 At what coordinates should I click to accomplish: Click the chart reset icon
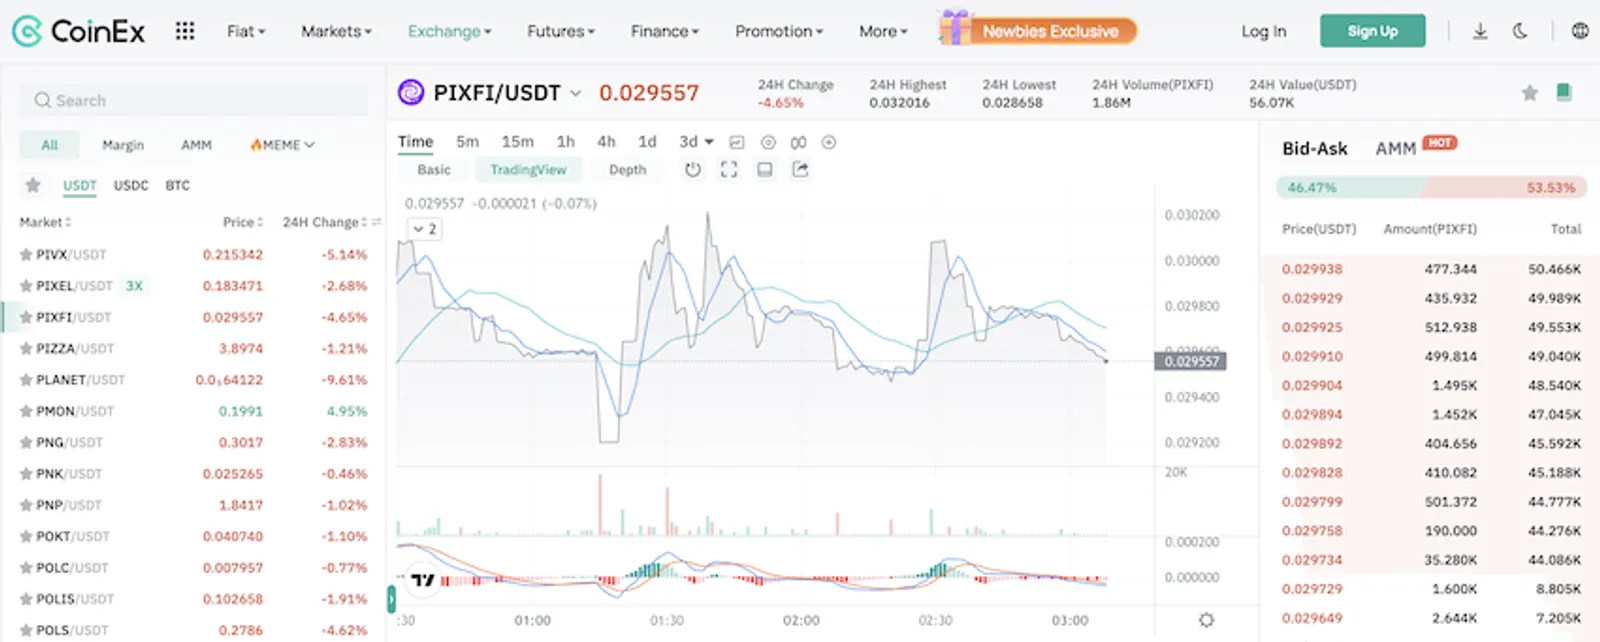pyautogui.click(x=692, y=170)
